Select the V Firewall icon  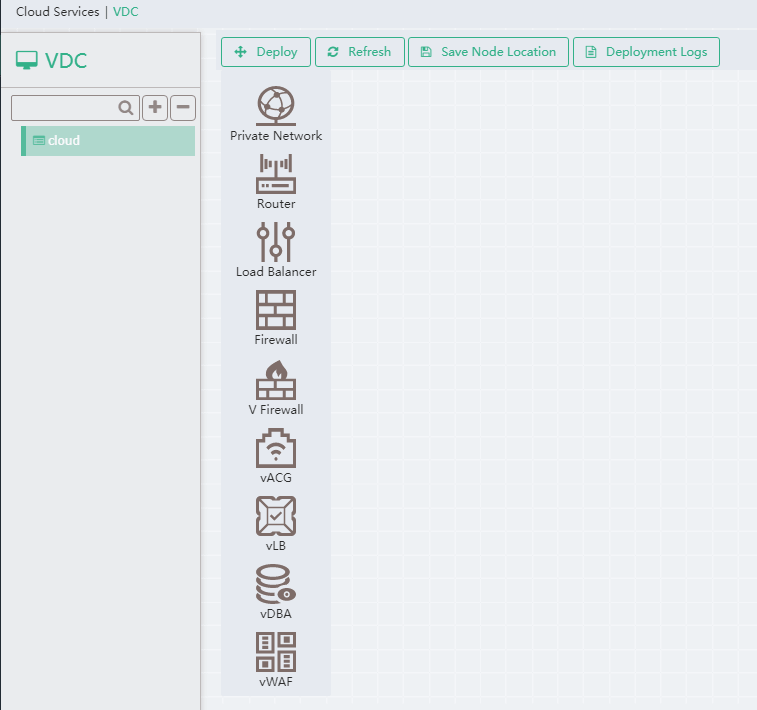(276, 380)
